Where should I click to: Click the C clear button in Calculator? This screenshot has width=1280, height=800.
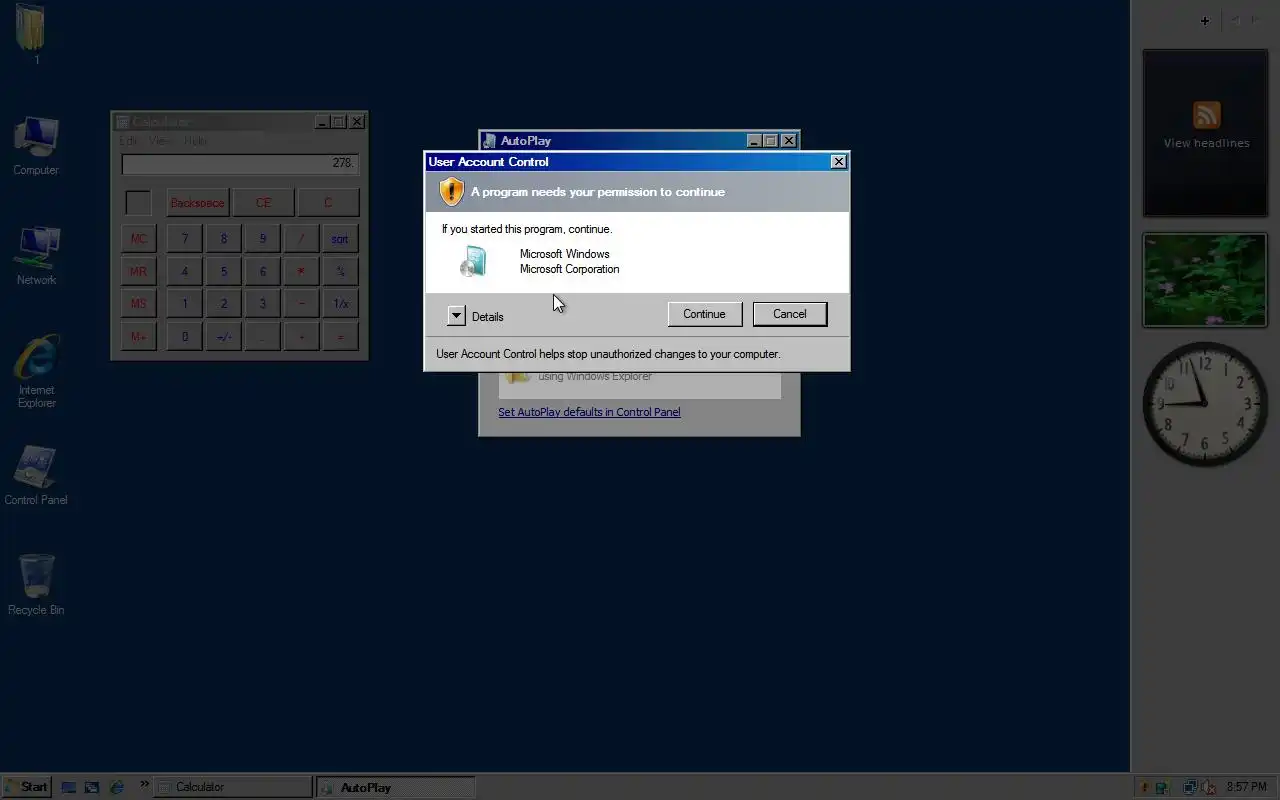click(x=328, y=203)
